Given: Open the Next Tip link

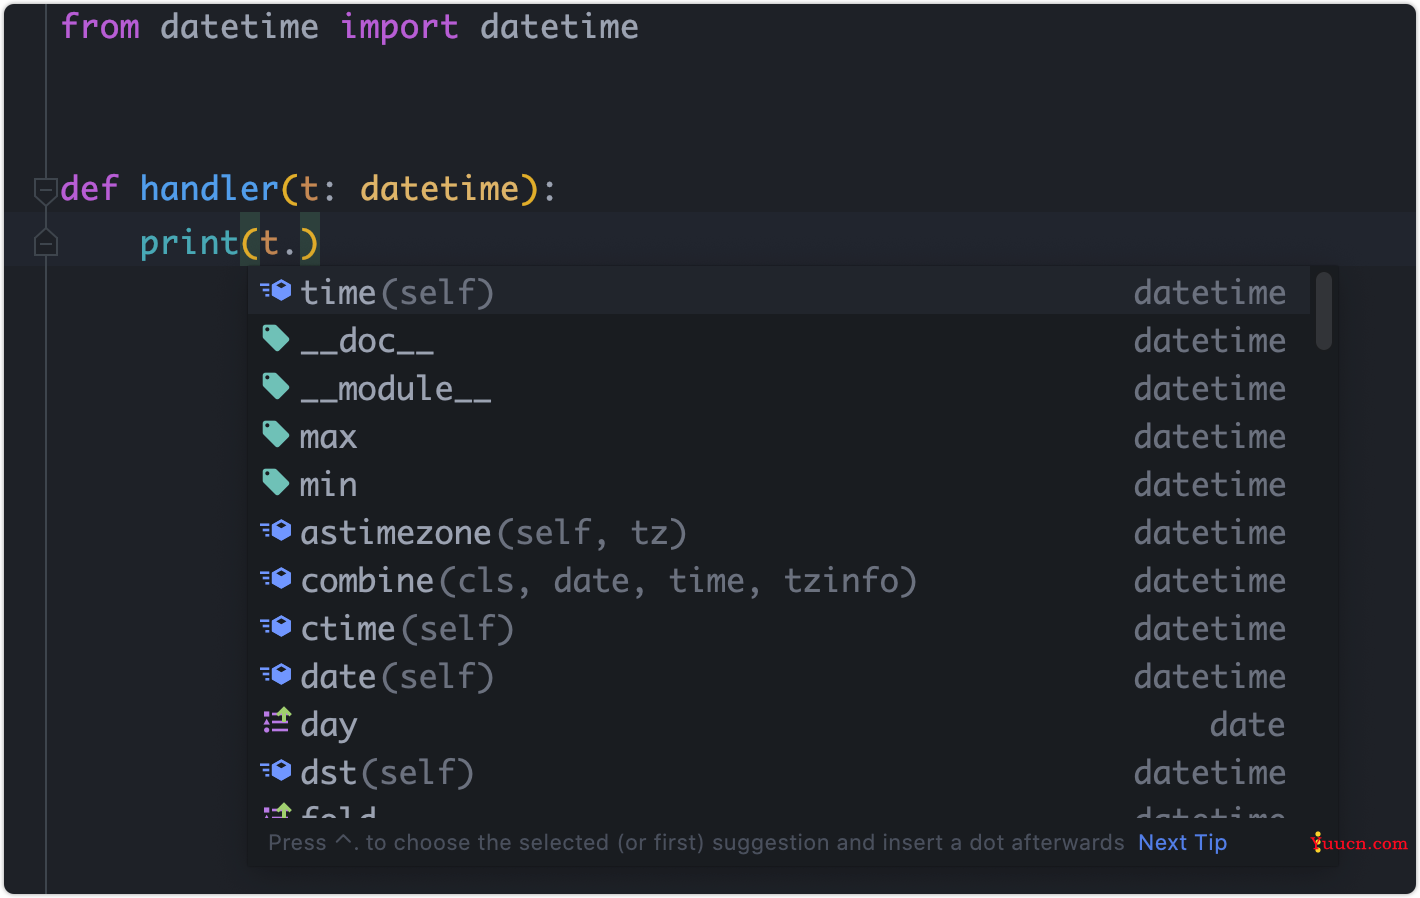Looking at the screenshot, I should pos(1182,843).
